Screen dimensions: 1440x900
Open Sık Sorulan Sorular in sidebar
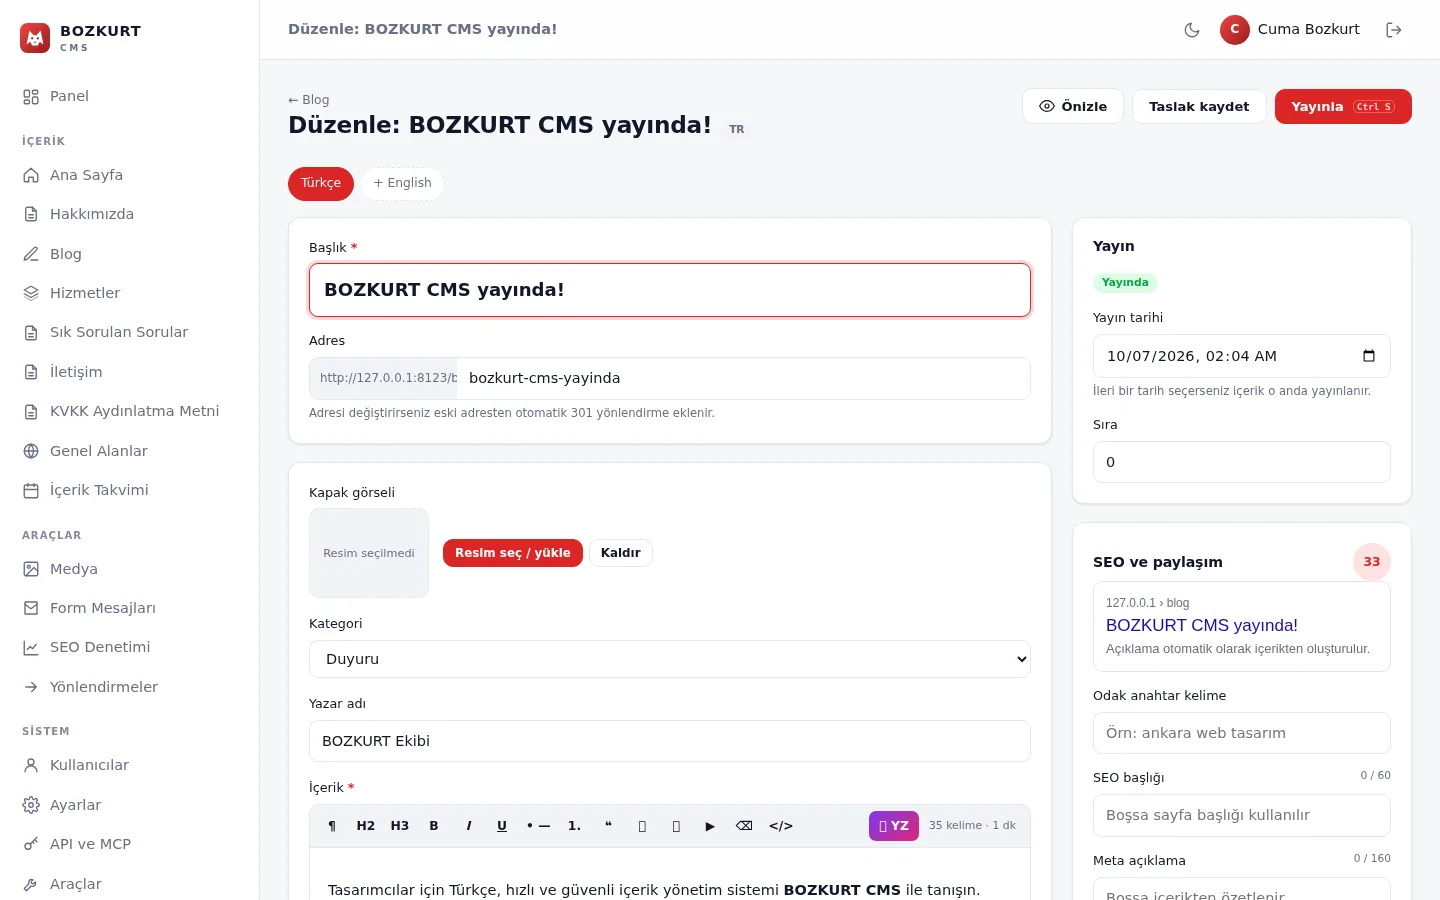129,332
